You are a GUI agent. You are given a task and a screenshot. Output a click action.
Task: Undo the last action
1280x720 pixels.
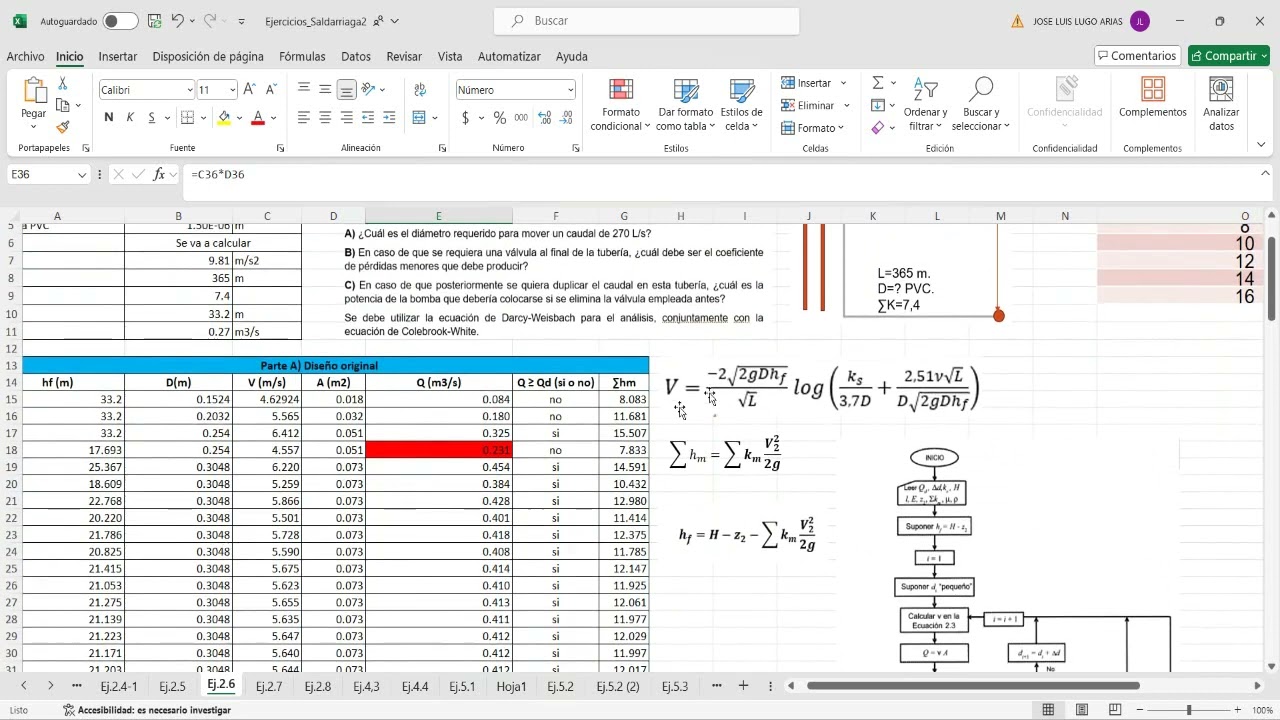point(177,21)
